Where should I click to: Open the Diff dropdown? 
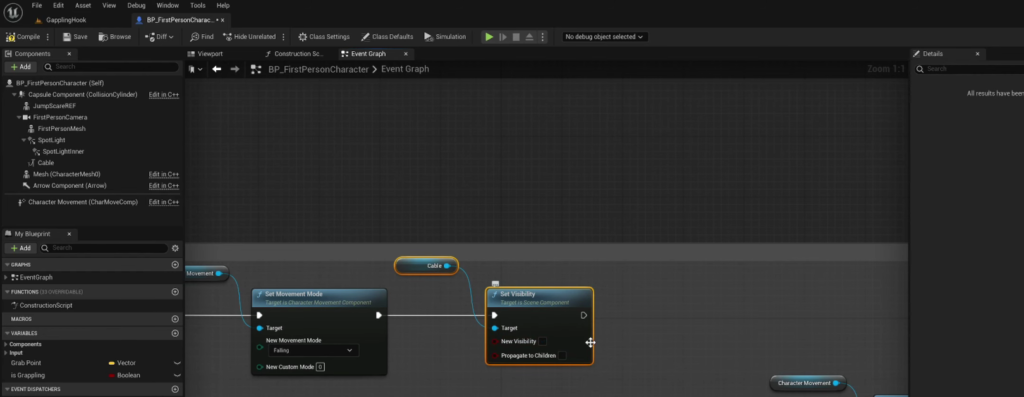pyautogui.click(x=159, y=37)
